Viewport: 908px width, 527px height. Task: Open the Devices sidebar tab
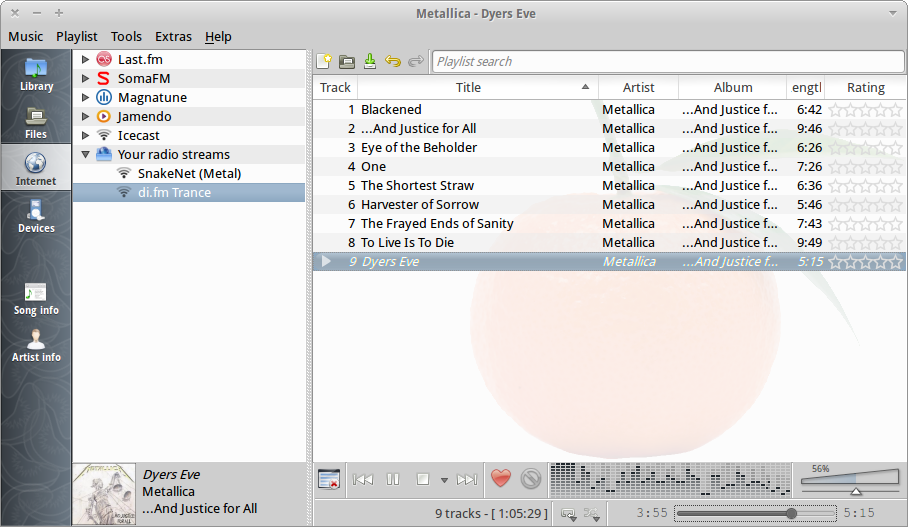point(36,216)
